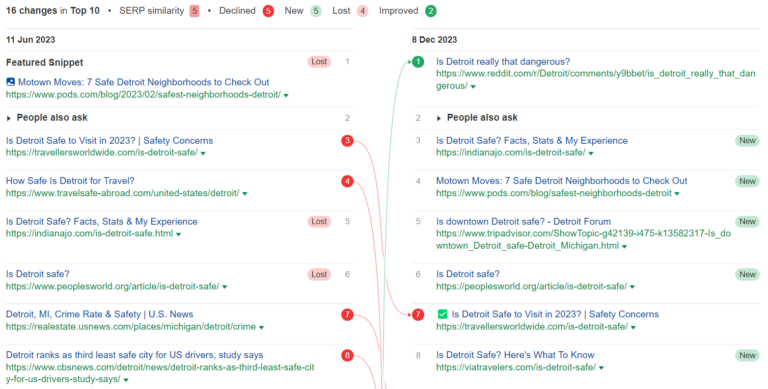Click New tag on indianajo.com December row
Screen dimensions: 768x389
(747, 141)
